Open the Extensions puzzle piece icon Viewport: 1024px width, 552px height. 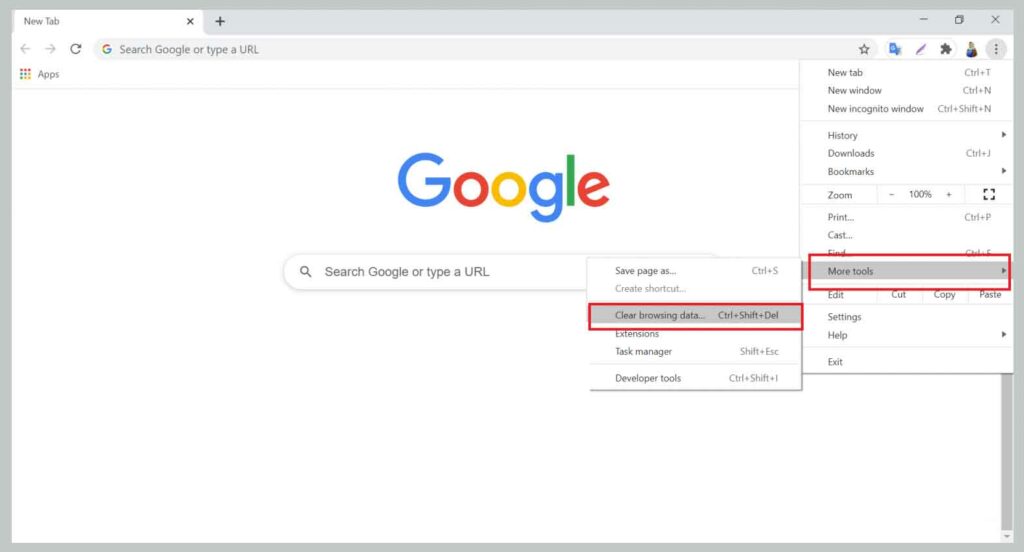click(946, 49)
